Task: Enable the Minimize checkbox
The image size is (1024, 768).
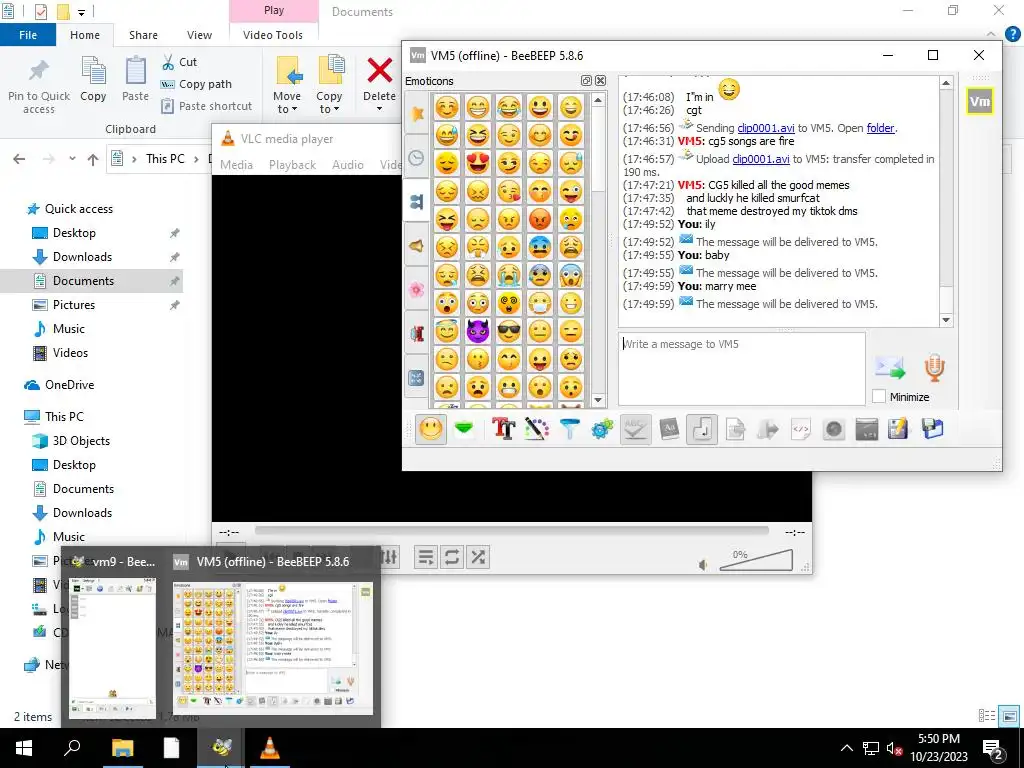Action: click(879, 396)
